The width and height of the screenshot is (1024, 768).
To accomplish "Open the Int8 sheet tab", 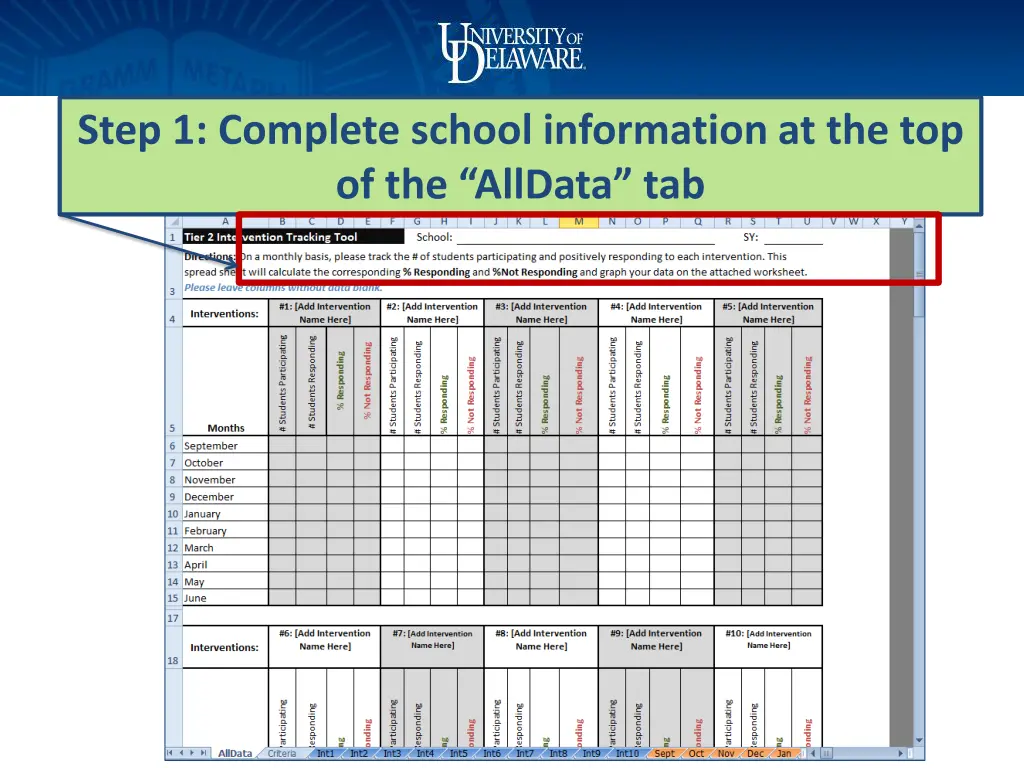I will [558, 754].
